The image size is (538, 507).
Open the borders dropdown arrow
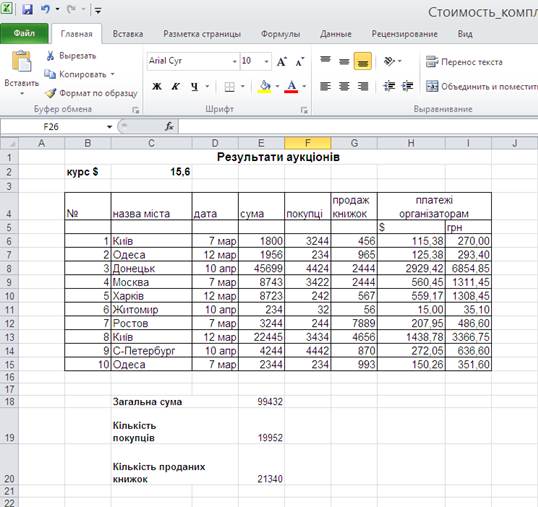tap(242, 86)
